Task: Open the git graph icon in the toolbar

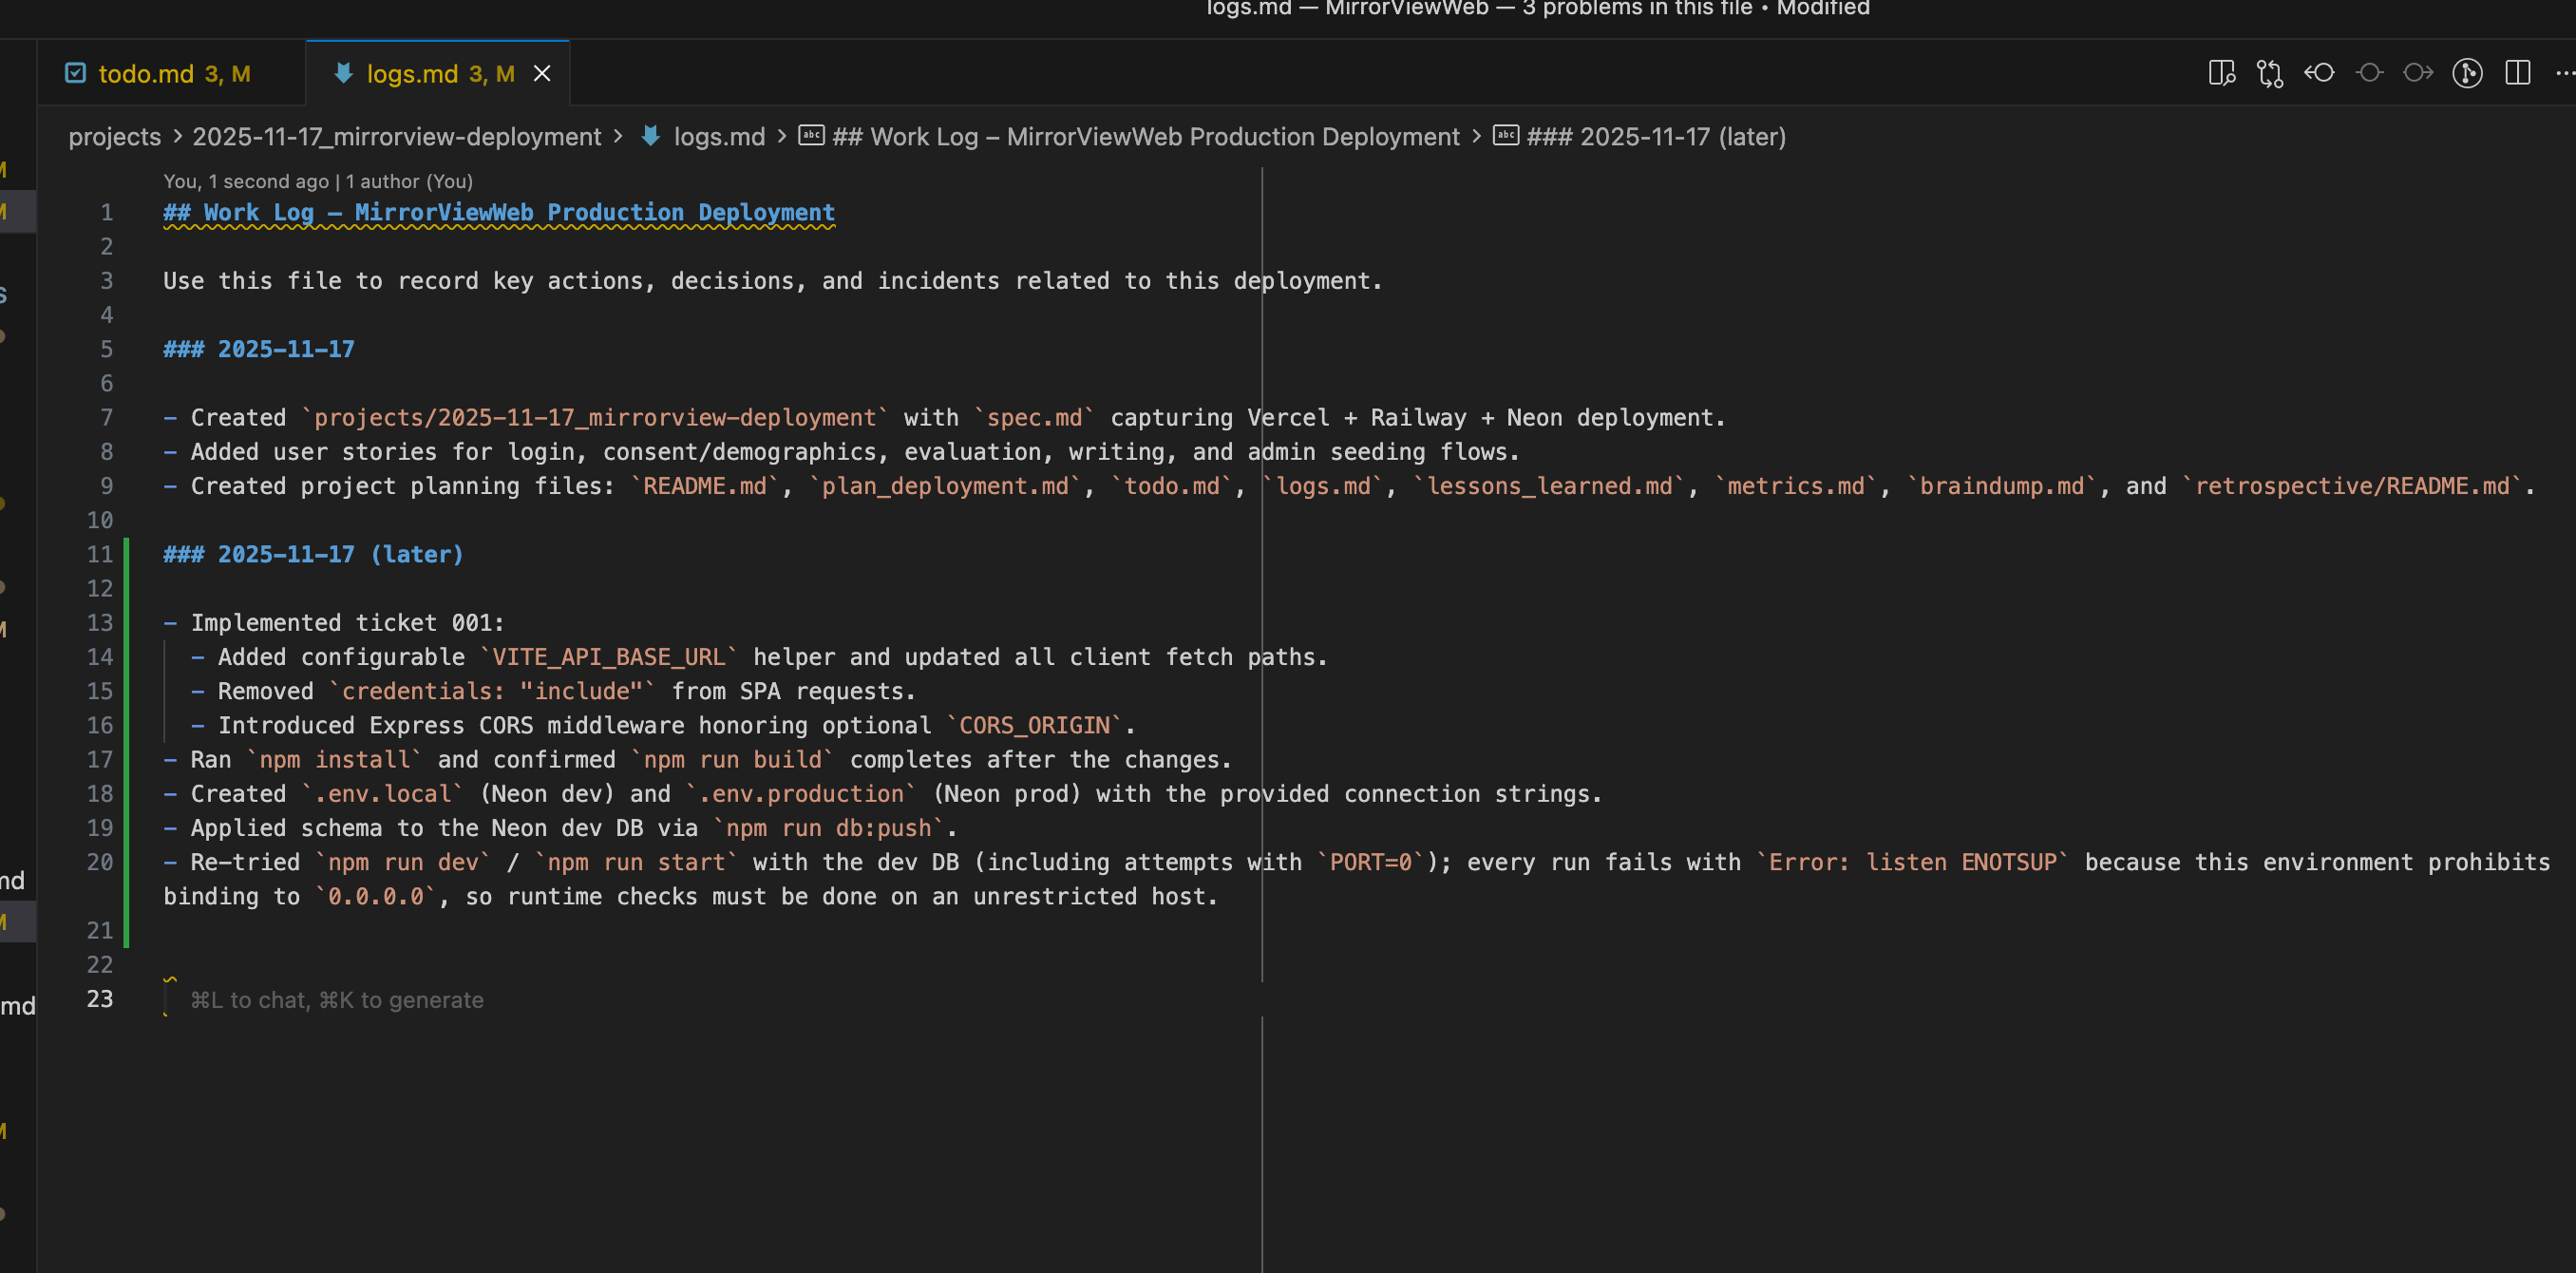Action: coord(2467,73)
